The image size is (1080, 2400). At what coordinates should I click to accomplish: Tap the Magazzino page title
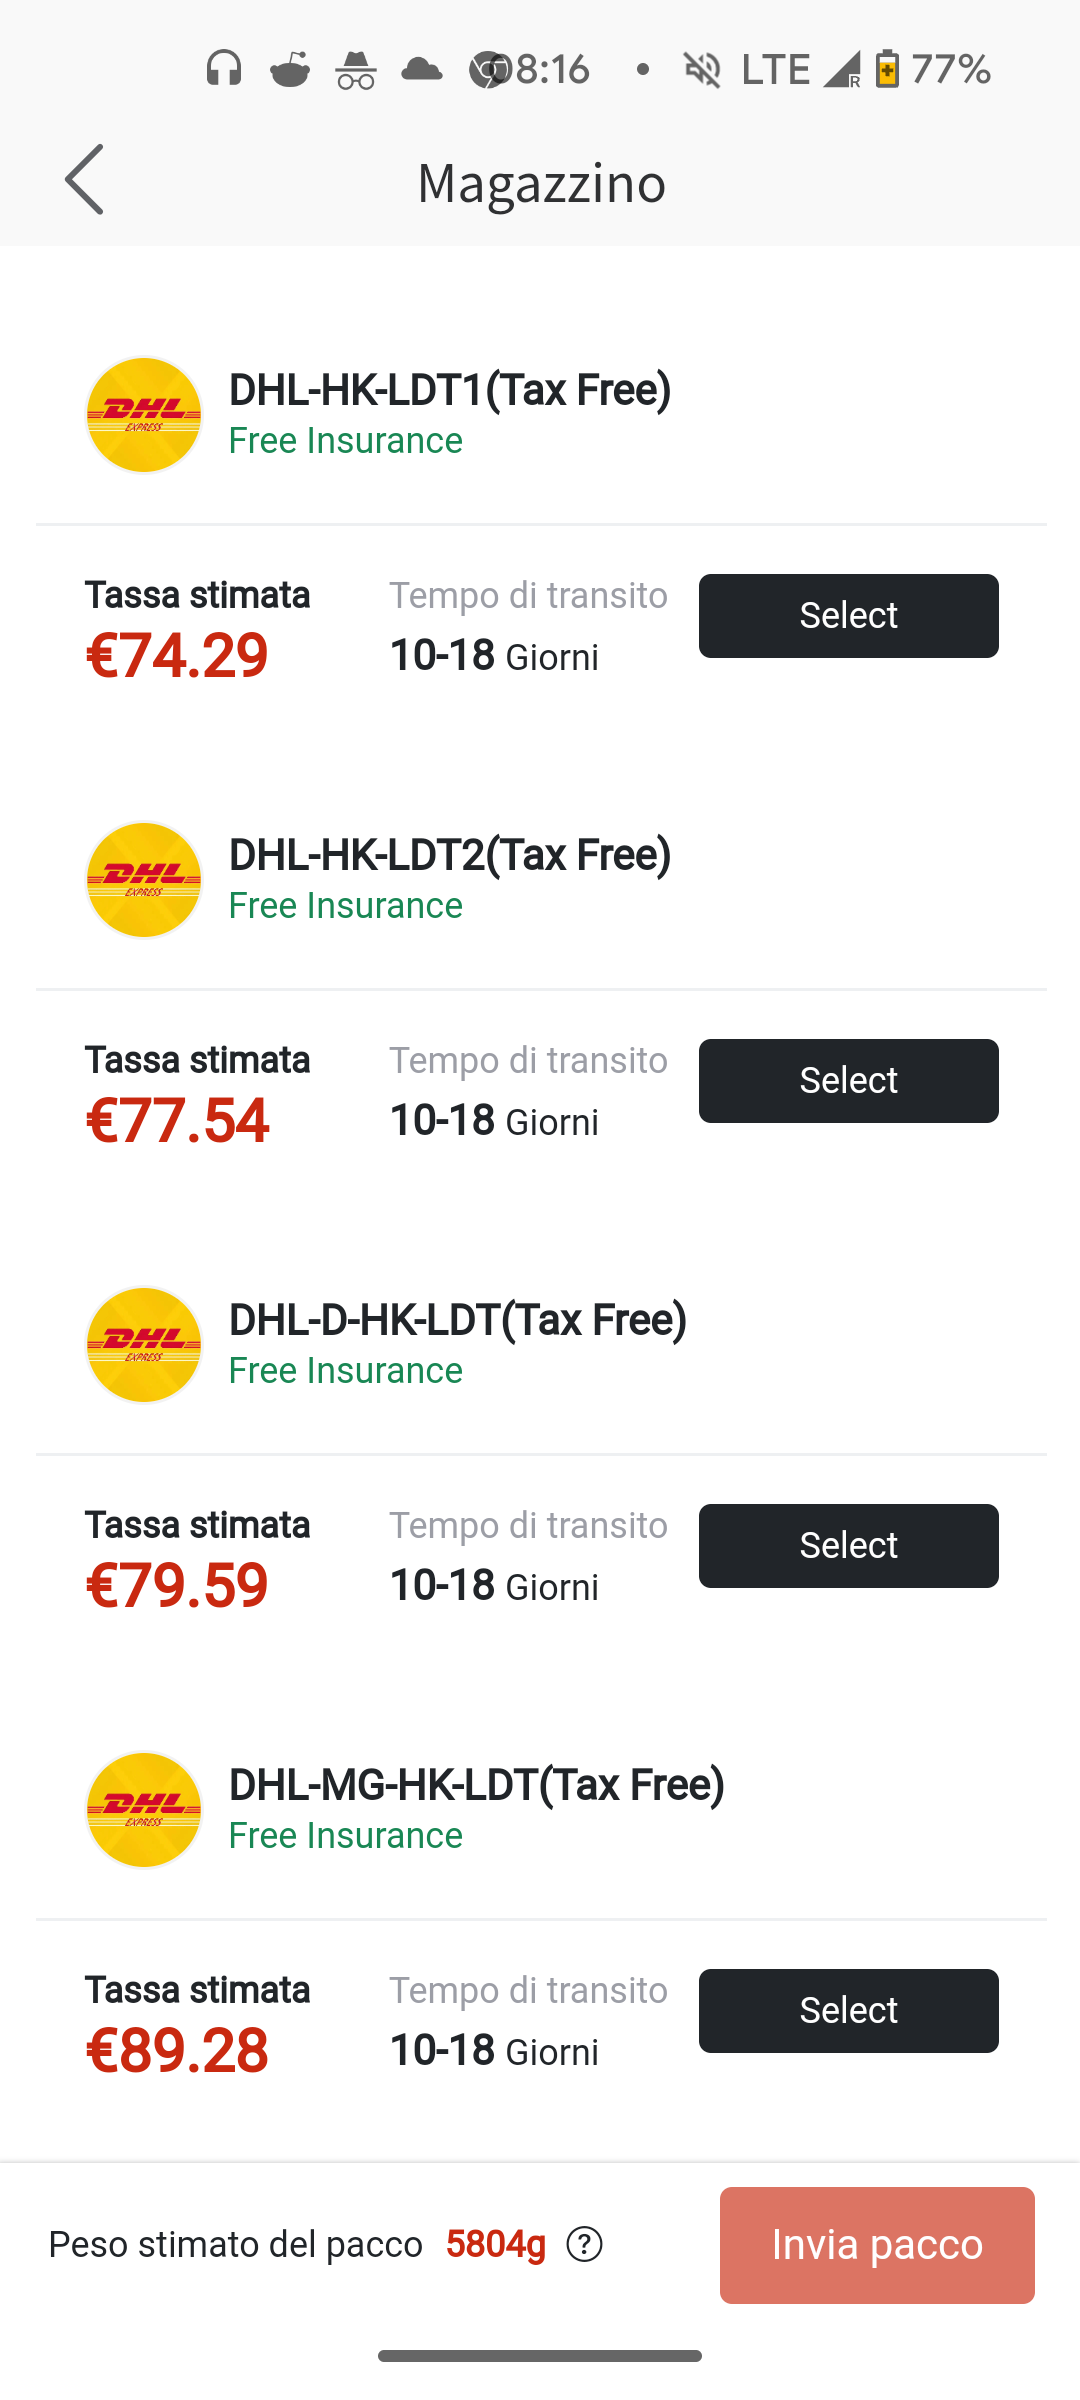[x=541, y=183]
